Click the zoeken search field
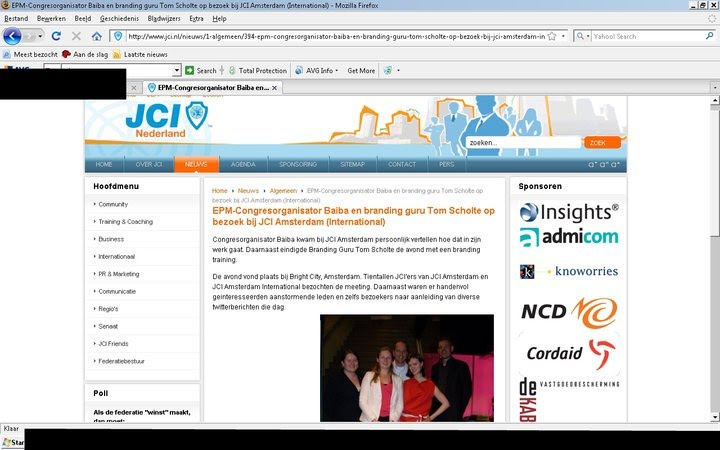Image resolution: width=720 pixels, height=450 pixels. tap(523, 143)
